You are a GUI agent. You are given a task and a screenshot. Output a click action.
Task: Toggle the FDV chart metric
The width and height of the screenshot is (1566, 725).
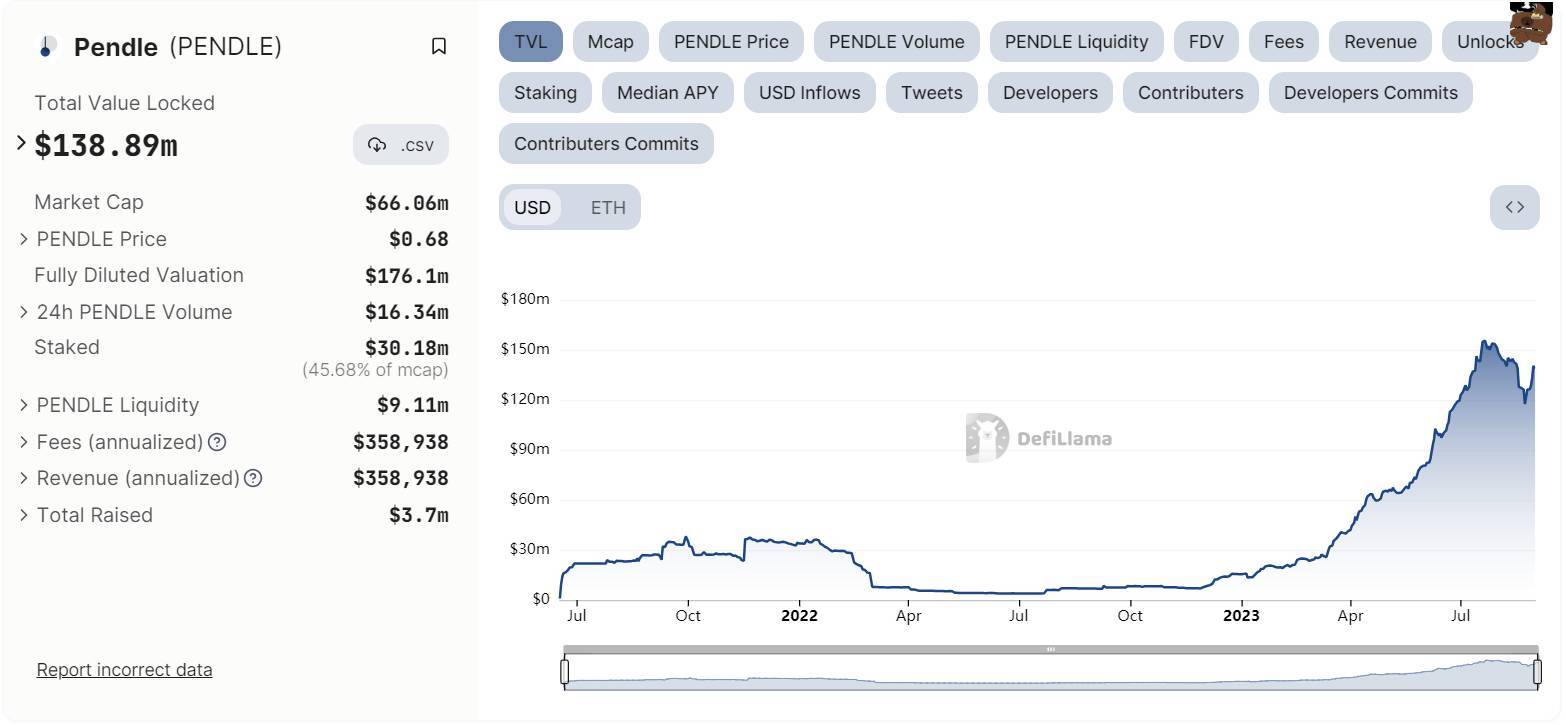pos(1206,42)
